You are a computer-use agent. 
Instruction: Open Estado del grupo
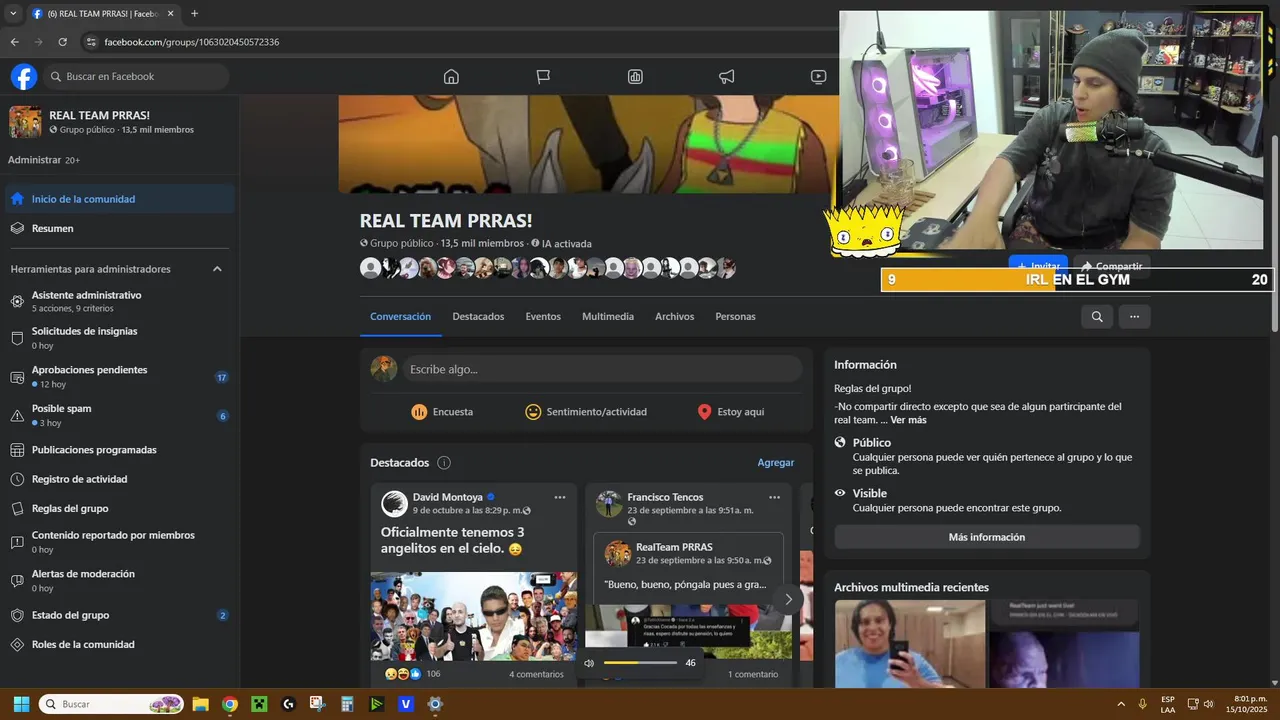pyautogui.click(x=118, y=615)
